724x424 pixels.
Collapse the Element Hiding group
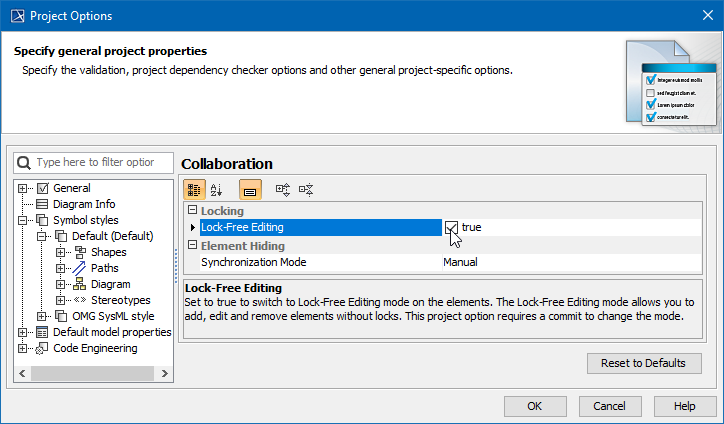(x=192, y=246)
